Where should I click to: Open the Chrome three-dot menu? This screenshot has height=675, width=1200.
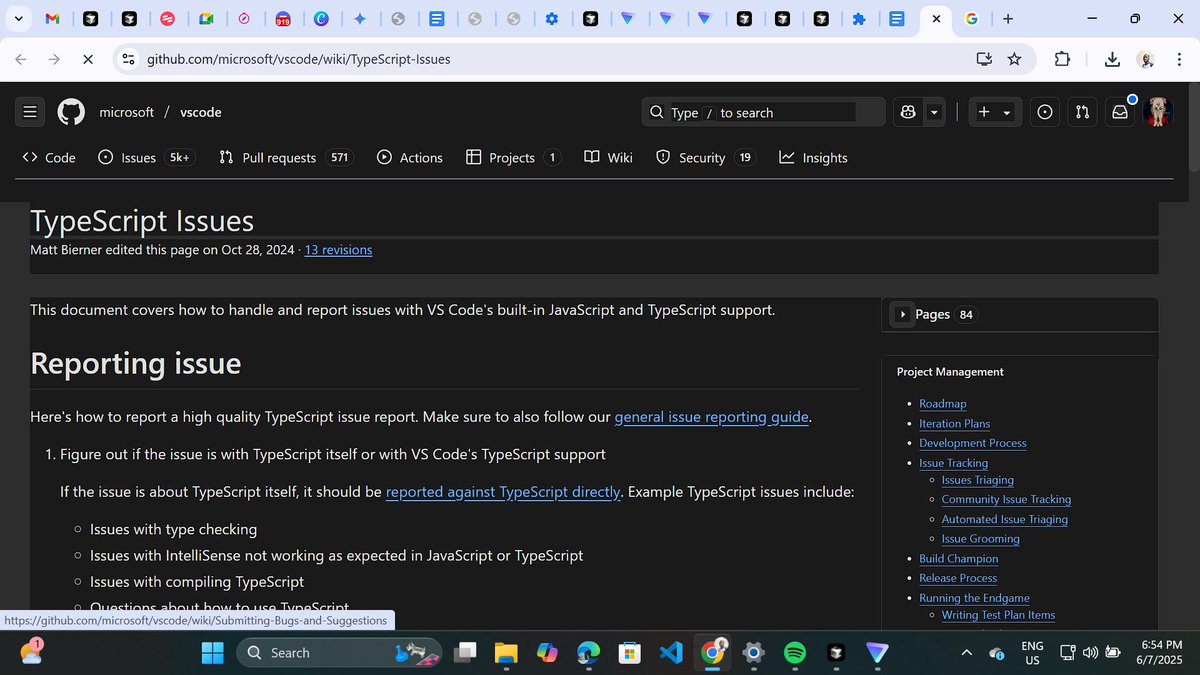[x=1178, y=59]
